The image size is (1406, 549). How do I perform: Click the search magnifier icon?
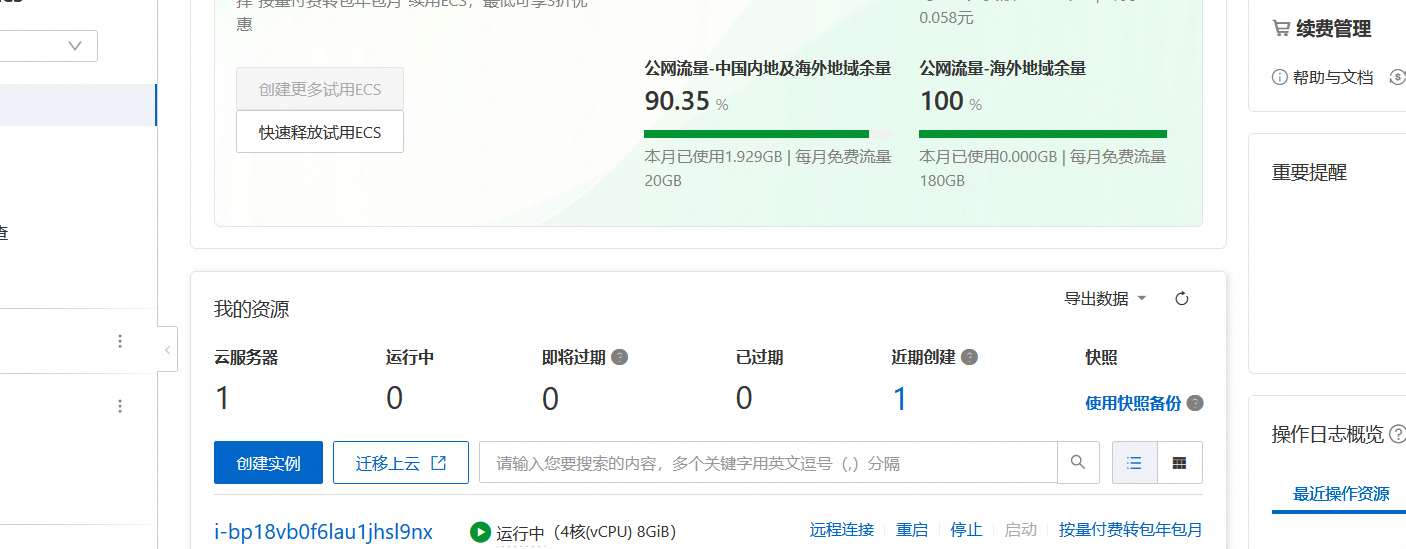(x=1078, y=463)
